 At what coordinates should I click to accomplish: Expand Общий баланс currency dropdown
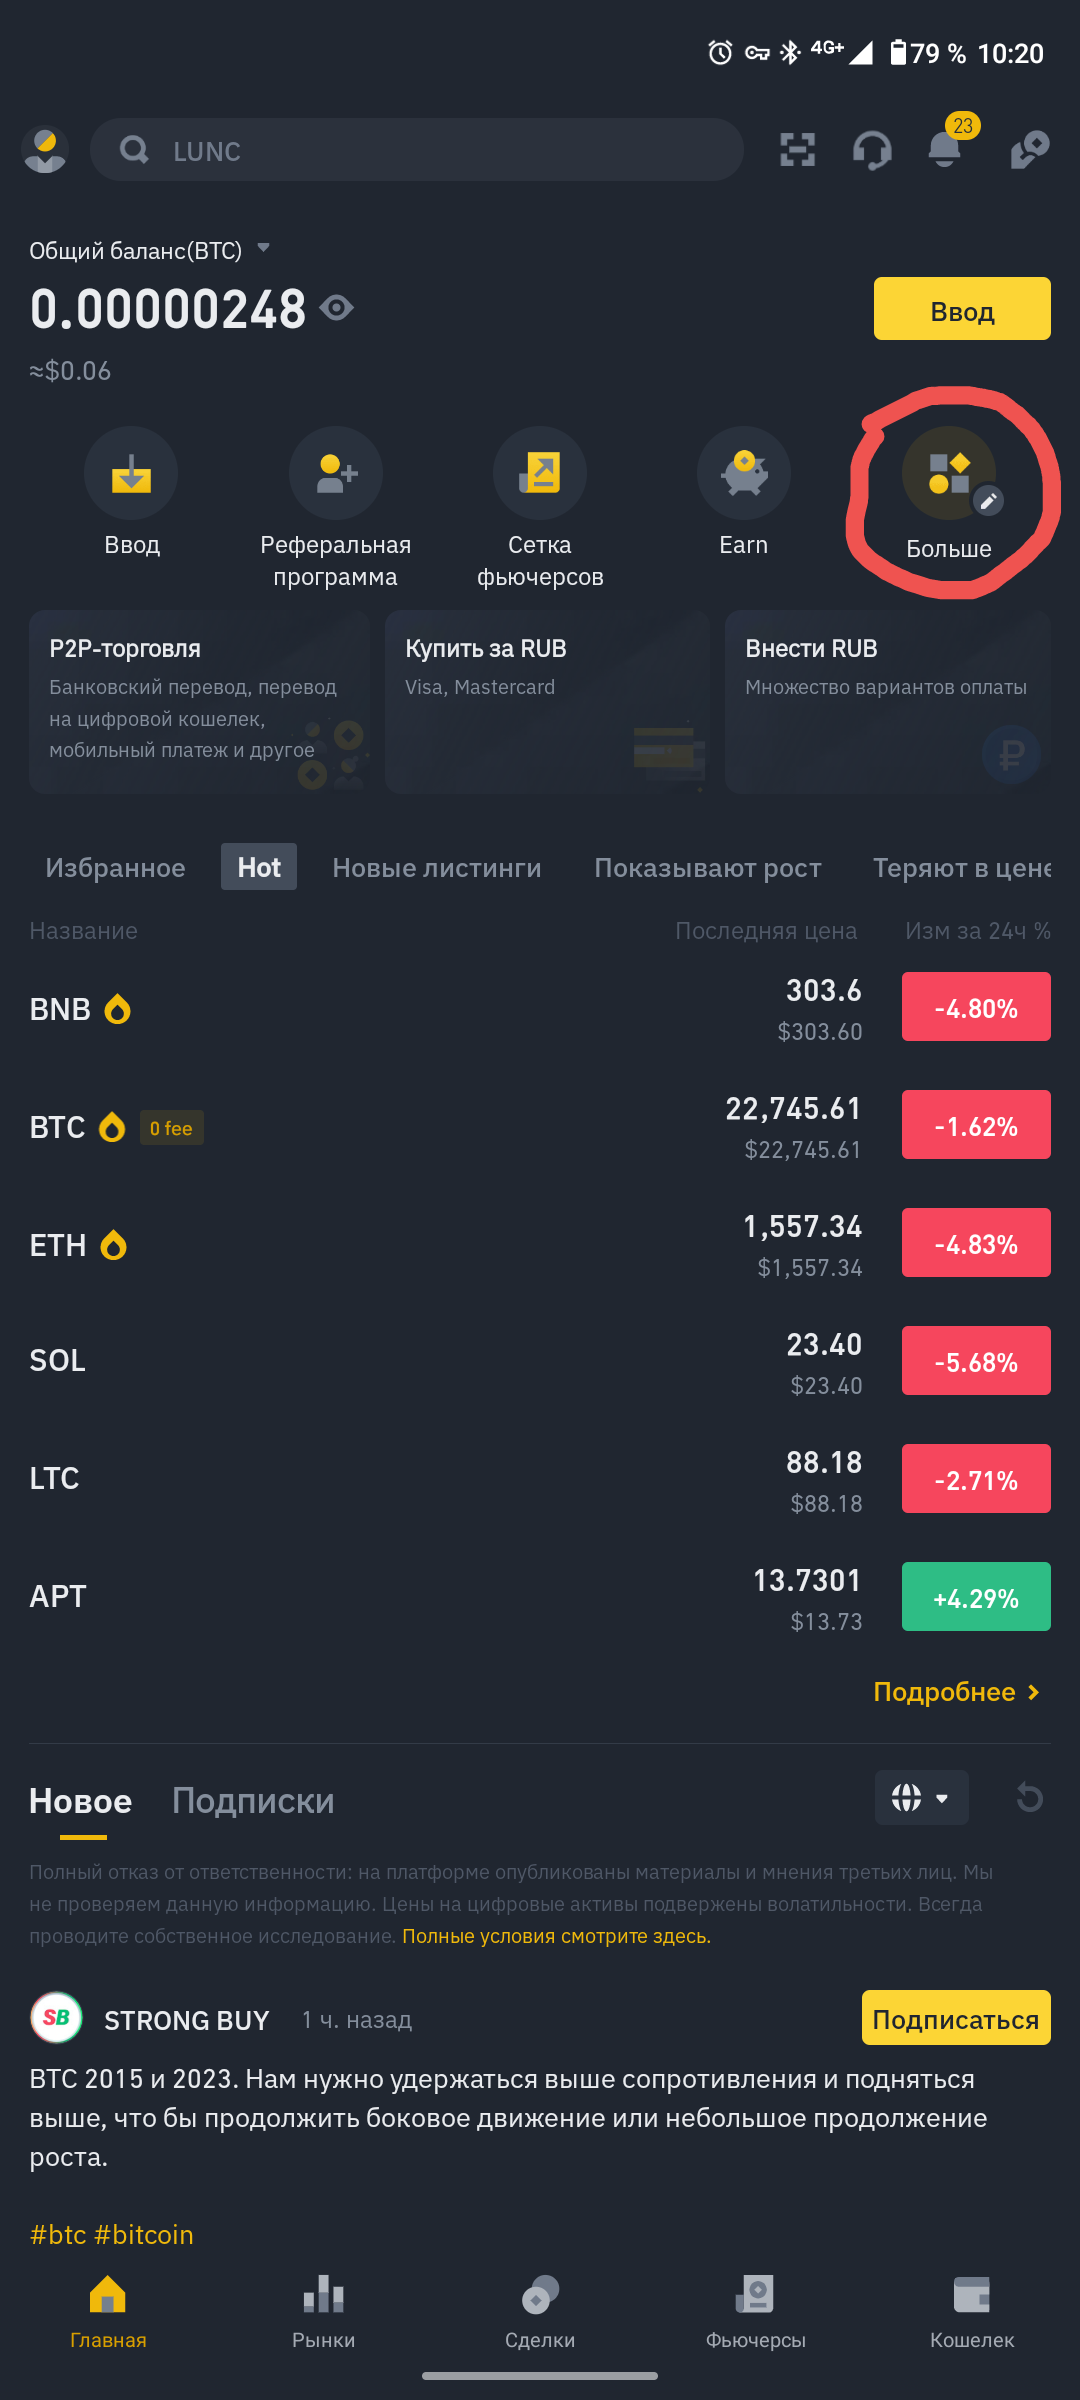pos(264,248)
